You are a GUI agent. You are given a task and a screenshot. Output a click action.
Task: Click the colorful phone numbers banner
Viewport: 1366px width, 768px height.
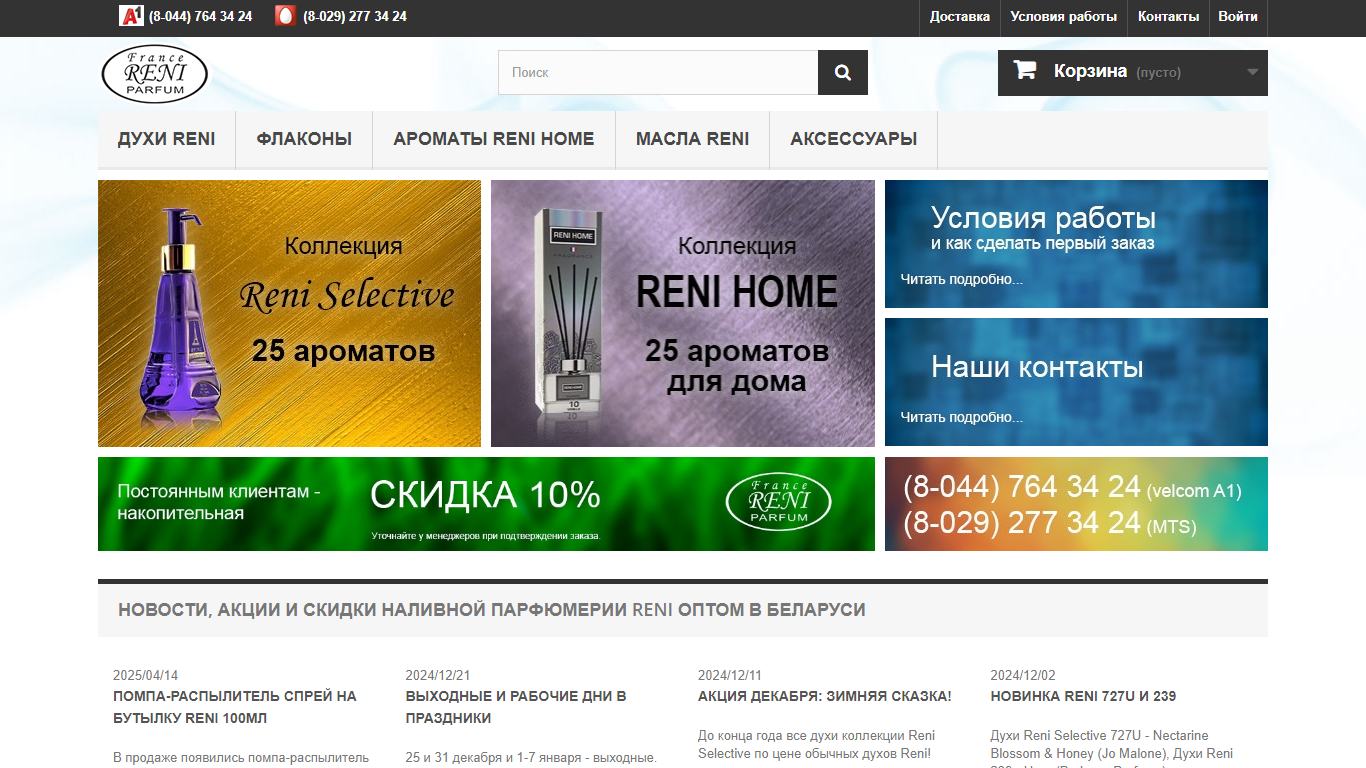click(x=1076, y=504)
